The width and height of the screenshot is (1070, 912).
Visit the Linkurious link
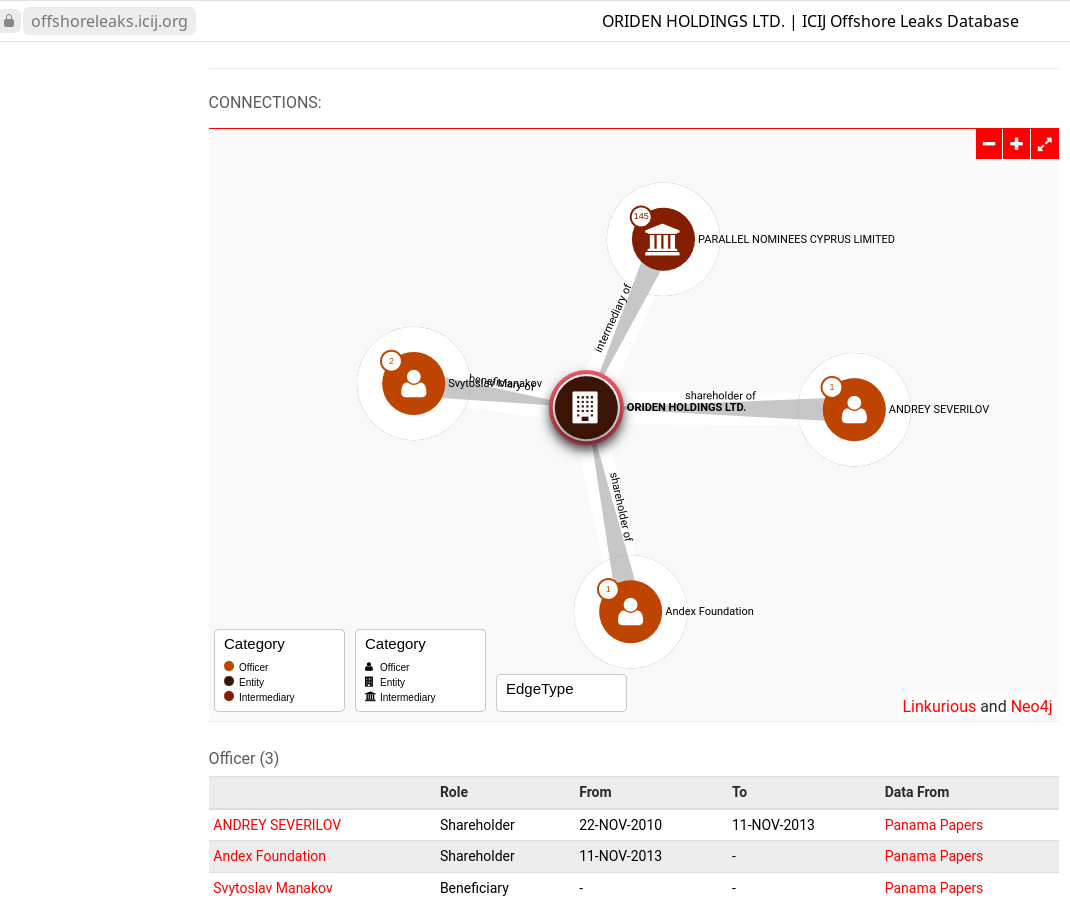938,706
